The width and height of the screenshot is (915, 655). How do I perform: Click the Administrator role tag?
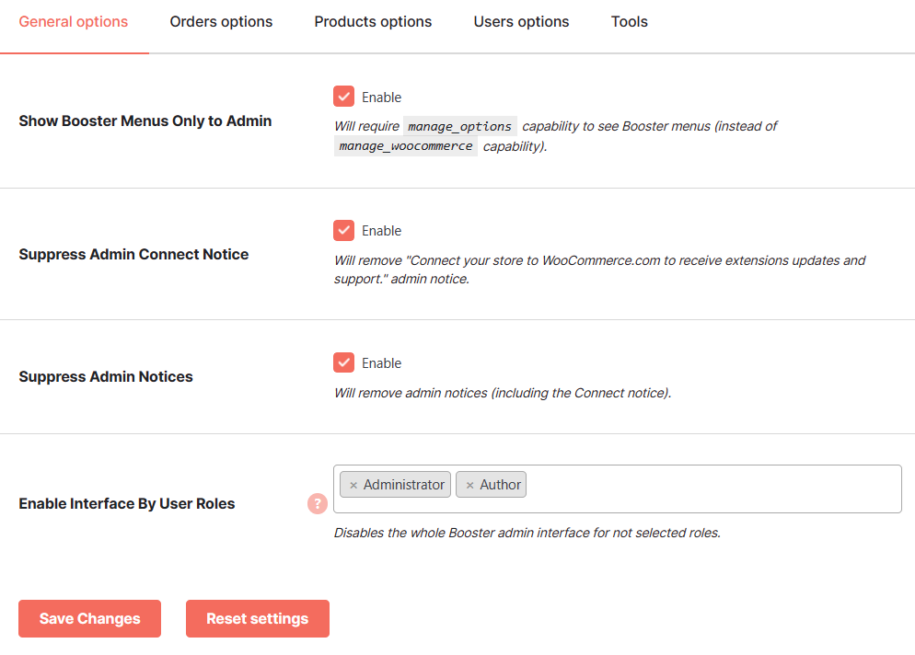click(395, 485)
